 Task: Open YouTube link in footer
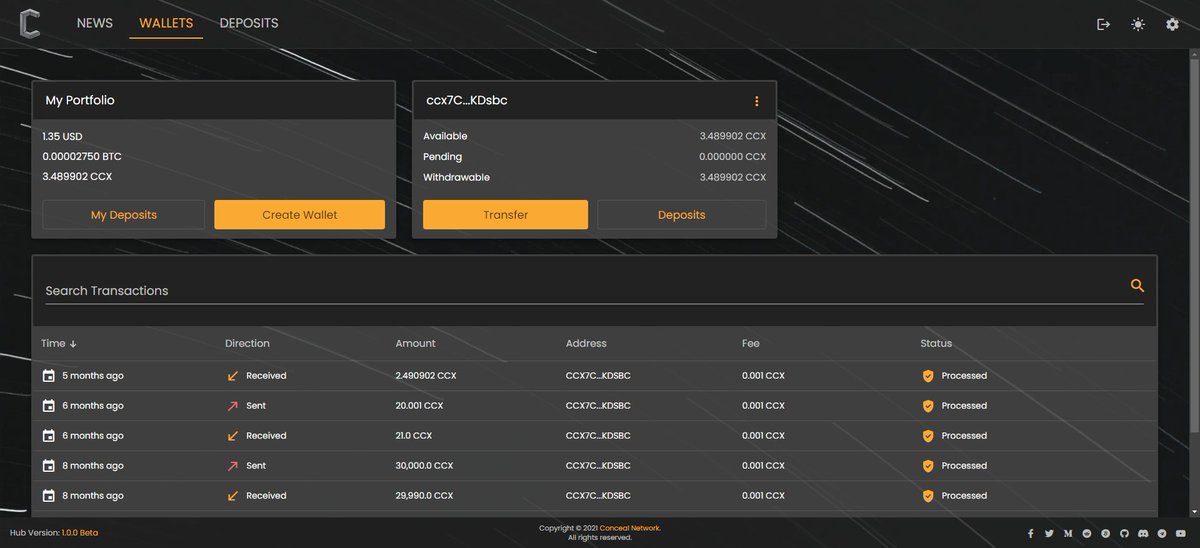tap(1180, 534)
